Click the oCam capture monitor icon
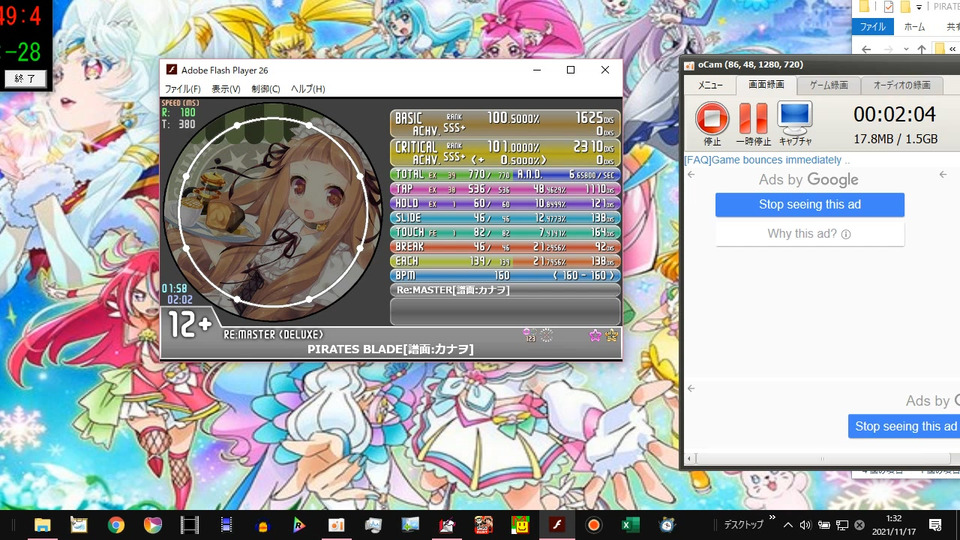Viewport: 960px width, 540px height. [x=795, y=118]
